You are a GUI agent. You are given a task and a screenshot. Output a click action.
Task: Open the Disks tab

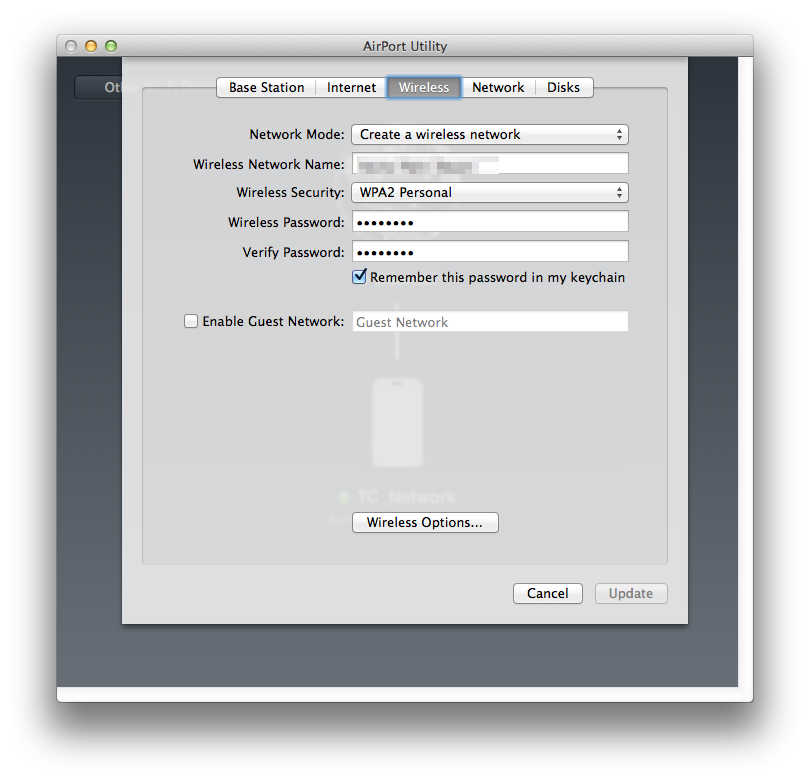coord(564,87)
